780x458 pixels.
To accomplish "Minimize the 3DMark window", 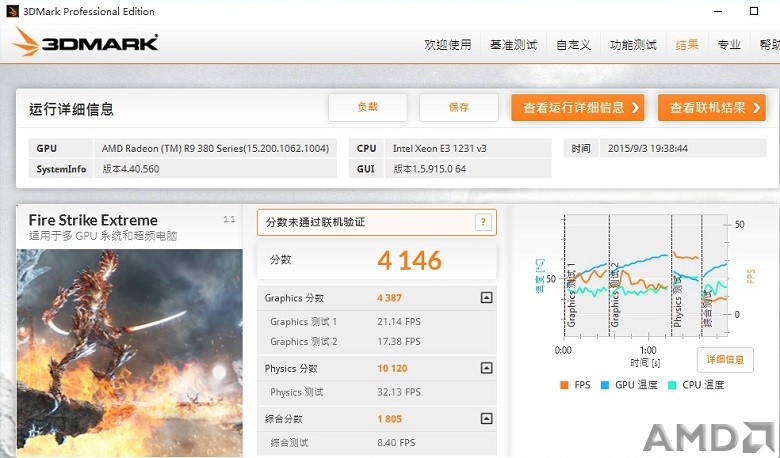I will point(718,11).
